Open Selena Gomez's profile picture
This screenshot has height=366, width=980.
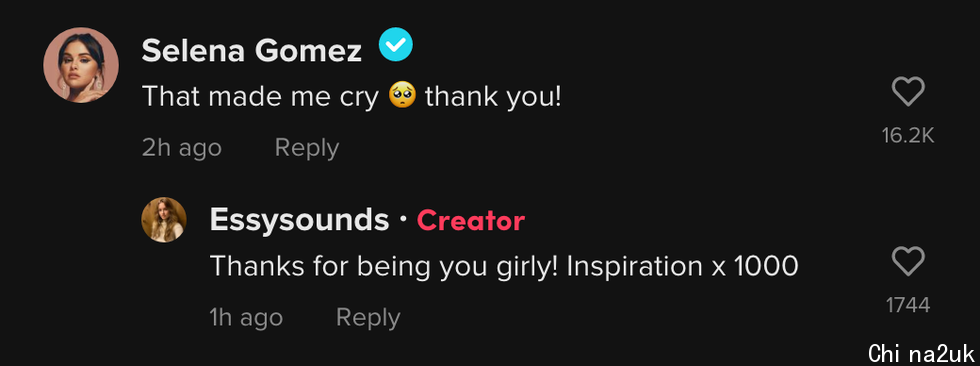(x=81, y=64)
